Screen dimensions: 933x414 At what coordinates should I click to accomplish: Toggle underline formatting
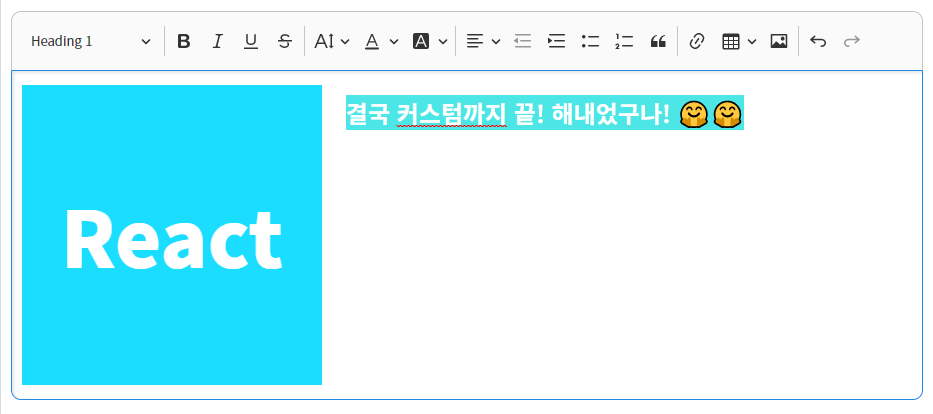click(x=251, y=41)
